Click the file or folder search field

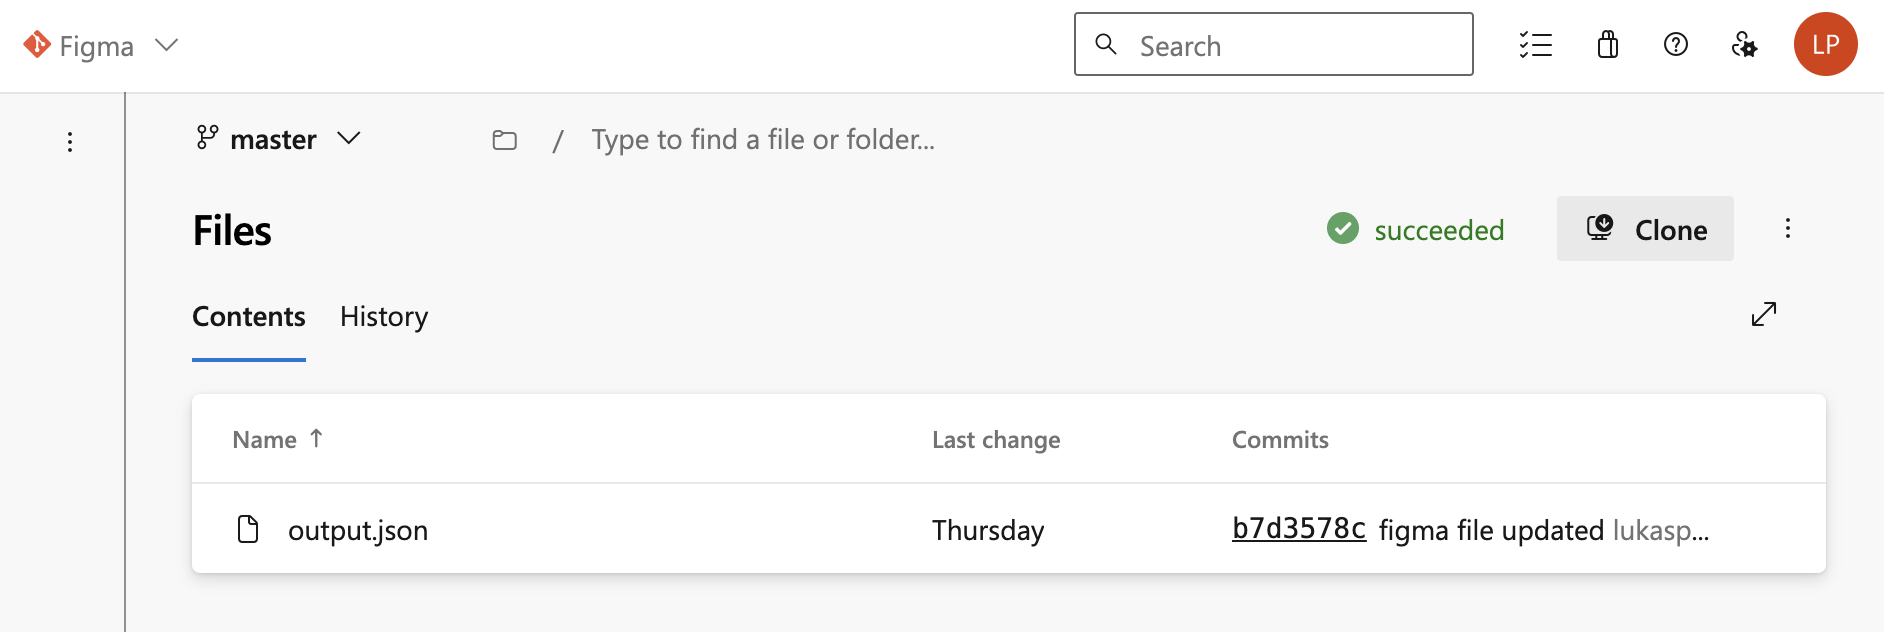pos(762,139)
